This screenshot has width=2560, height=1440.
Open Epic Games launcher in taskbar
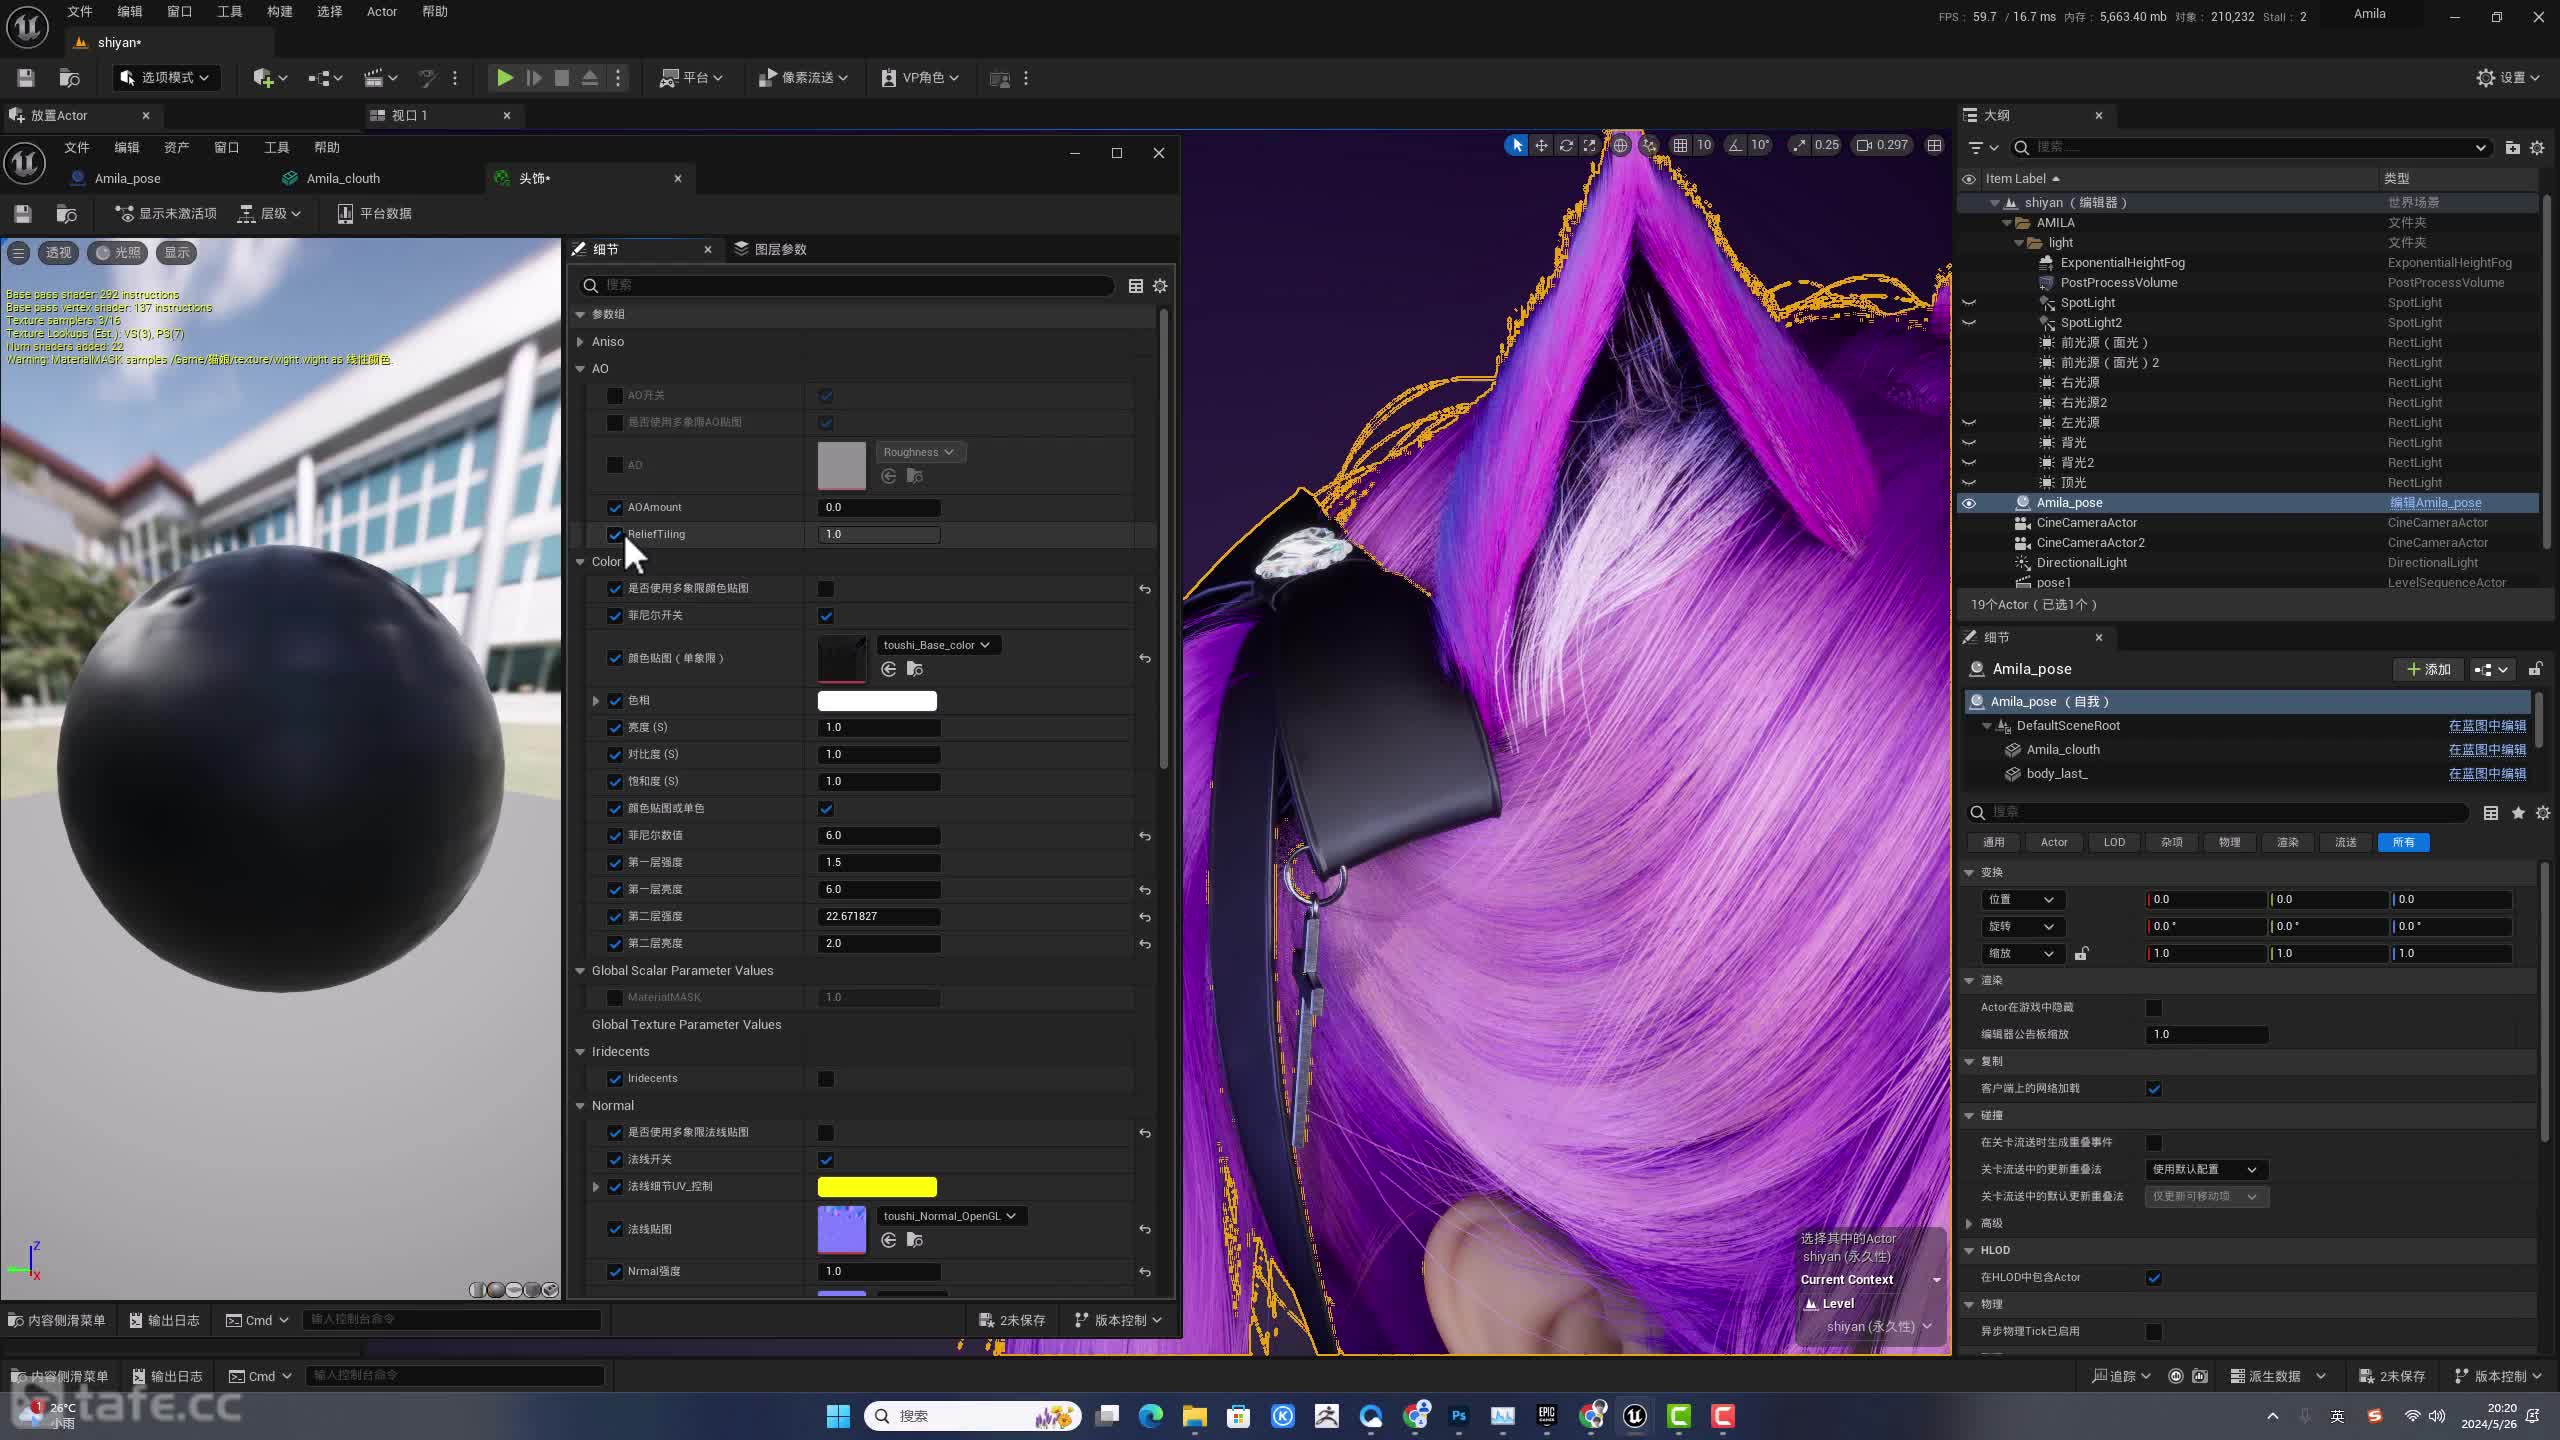tap(1547, 1416)
